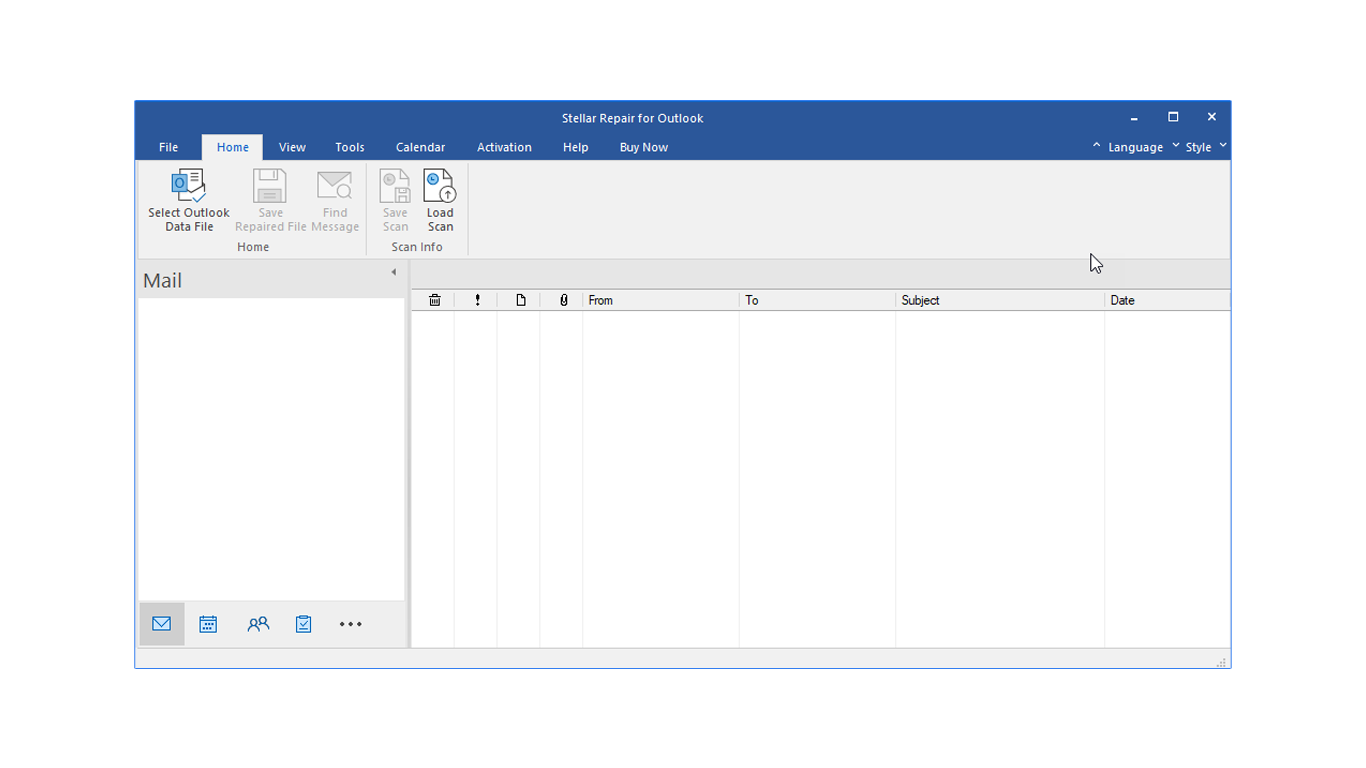The width and height of the screenshot is (1366, 768).
Task: Switch to the Tools ribbon tab
Action: point(349,147)
